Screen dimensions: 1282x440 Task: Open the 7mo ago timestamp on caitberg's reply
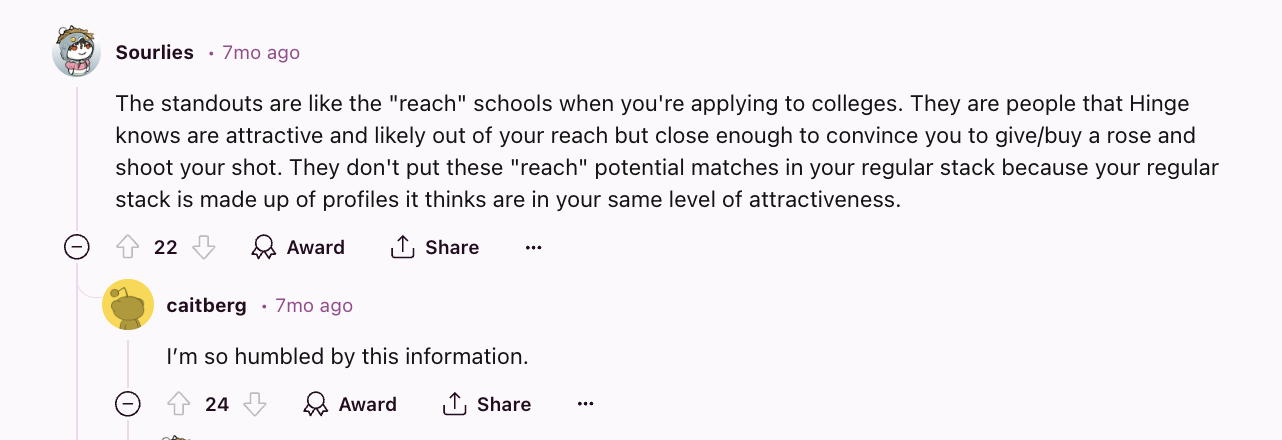[314, 305]
